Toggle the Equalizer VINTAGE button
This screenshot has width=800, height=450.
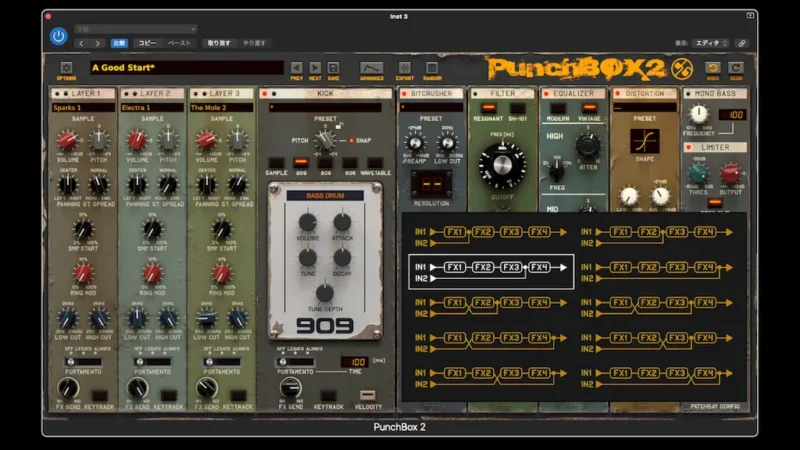point(589,108)
